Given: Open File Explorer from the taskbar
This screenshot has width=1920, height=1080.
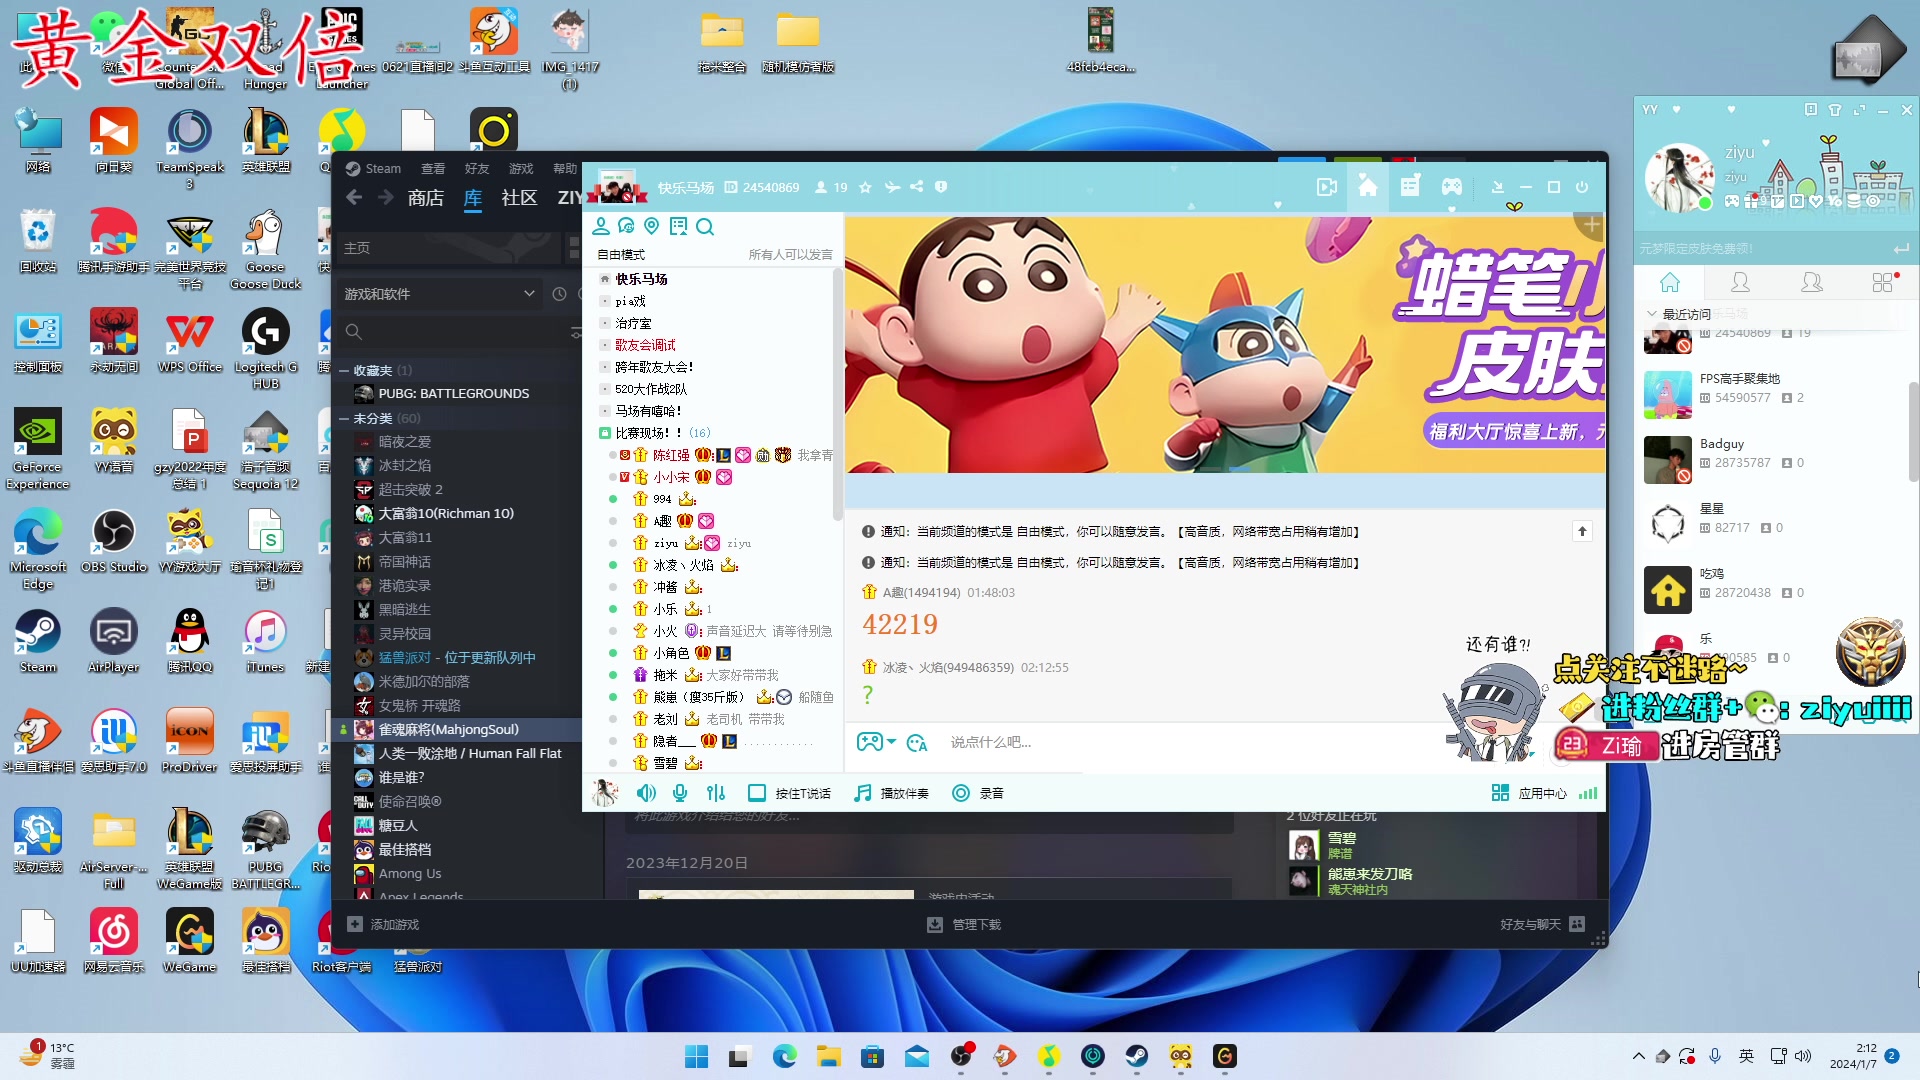Looking at the screenshot, I should (x=828, y=1056).
